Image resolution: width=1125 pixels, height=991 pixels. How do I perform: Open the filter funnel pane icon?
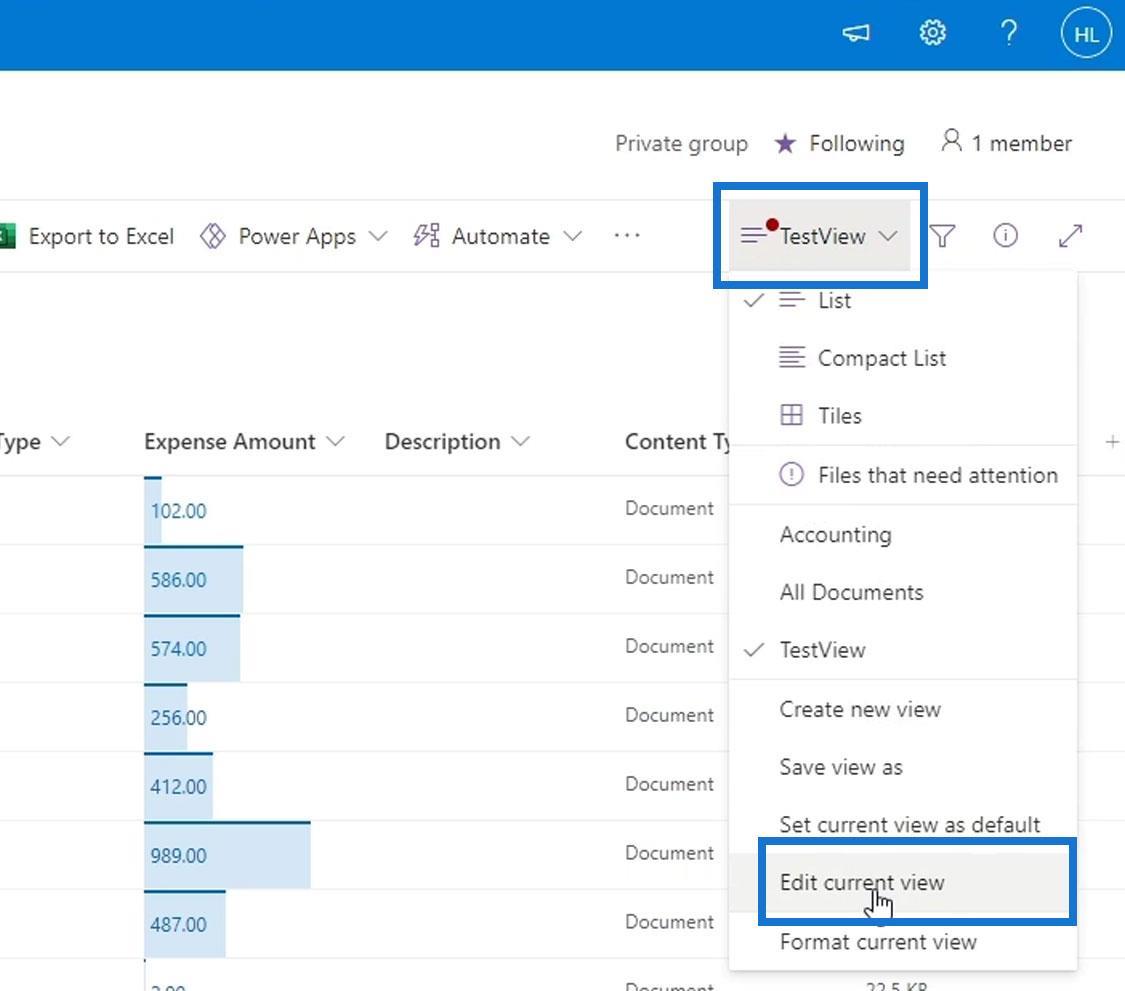pos(943,236)
